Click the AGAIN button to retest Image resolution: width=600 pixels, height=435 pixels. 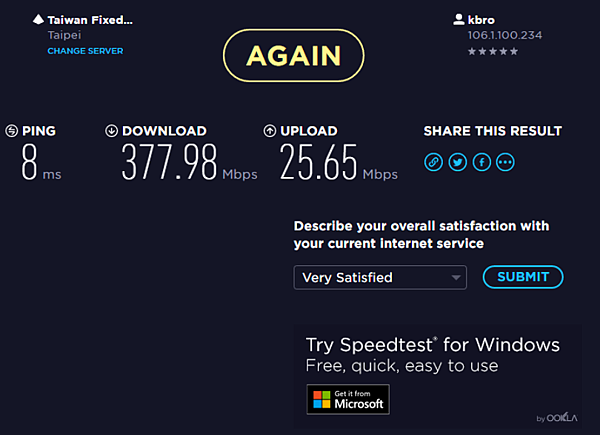[x=294, y=54]
